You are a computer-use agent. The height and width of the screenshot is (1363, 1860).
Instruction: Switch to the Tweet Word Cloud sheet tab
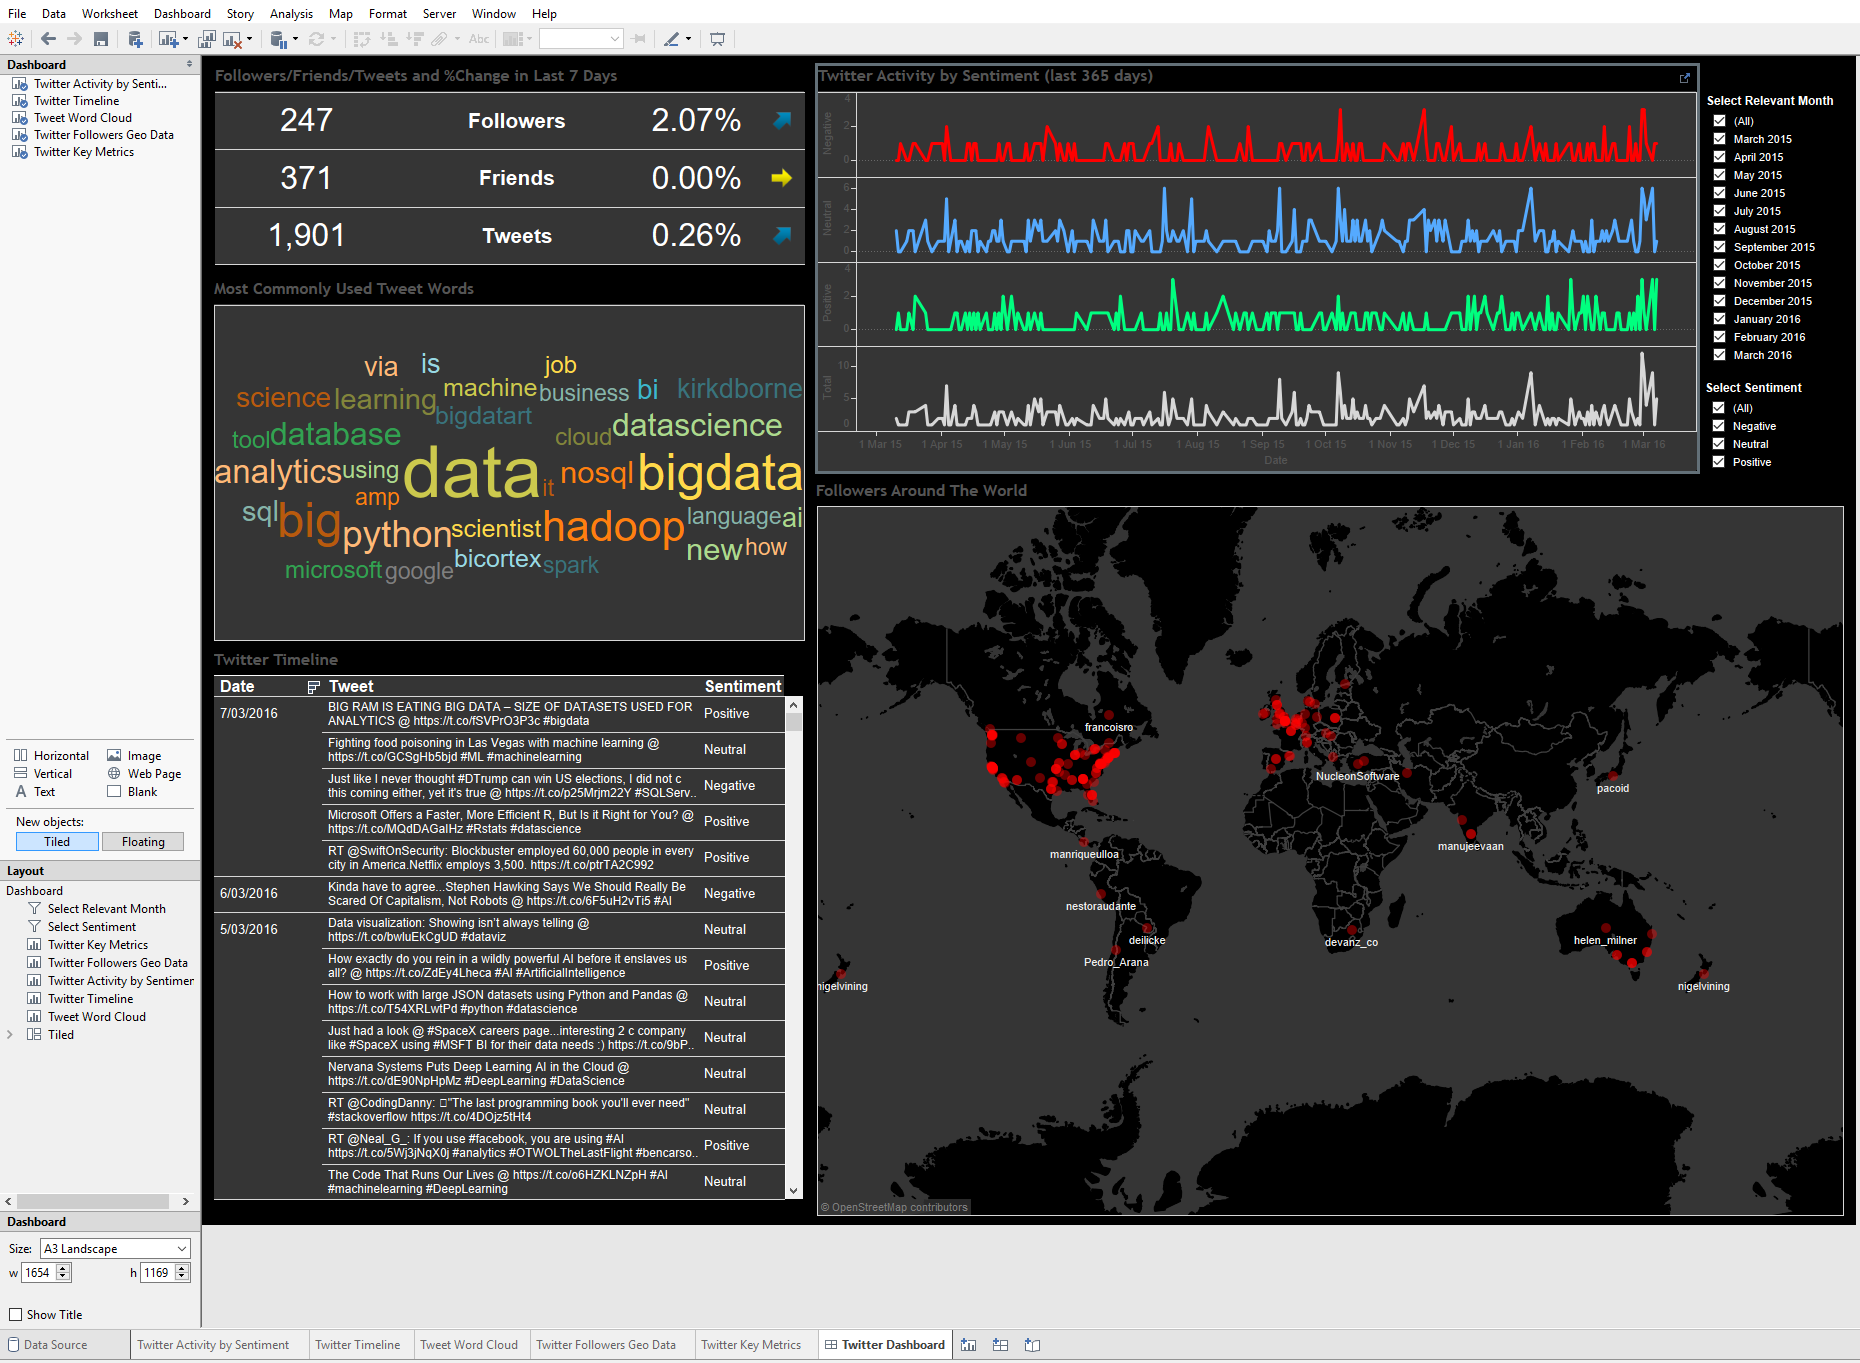tap(469, 1345)
